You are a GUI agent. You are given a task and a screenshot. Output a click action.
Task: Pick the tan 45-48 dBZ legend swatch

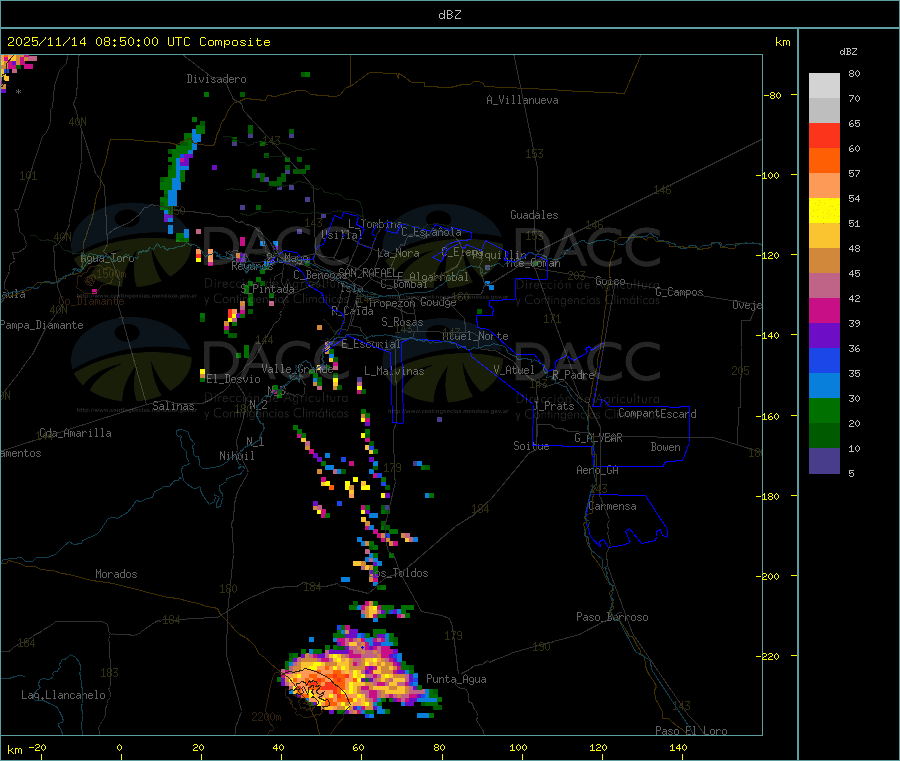point(824,260)
